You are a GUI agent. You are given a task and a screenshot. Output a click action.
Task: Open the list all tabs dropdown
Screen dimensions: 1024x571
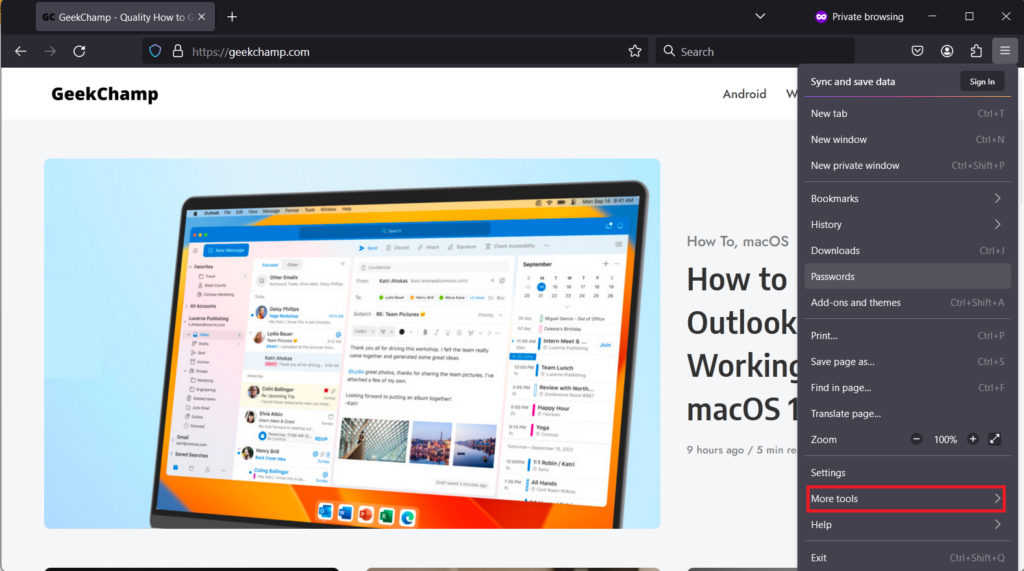point(760,16)
